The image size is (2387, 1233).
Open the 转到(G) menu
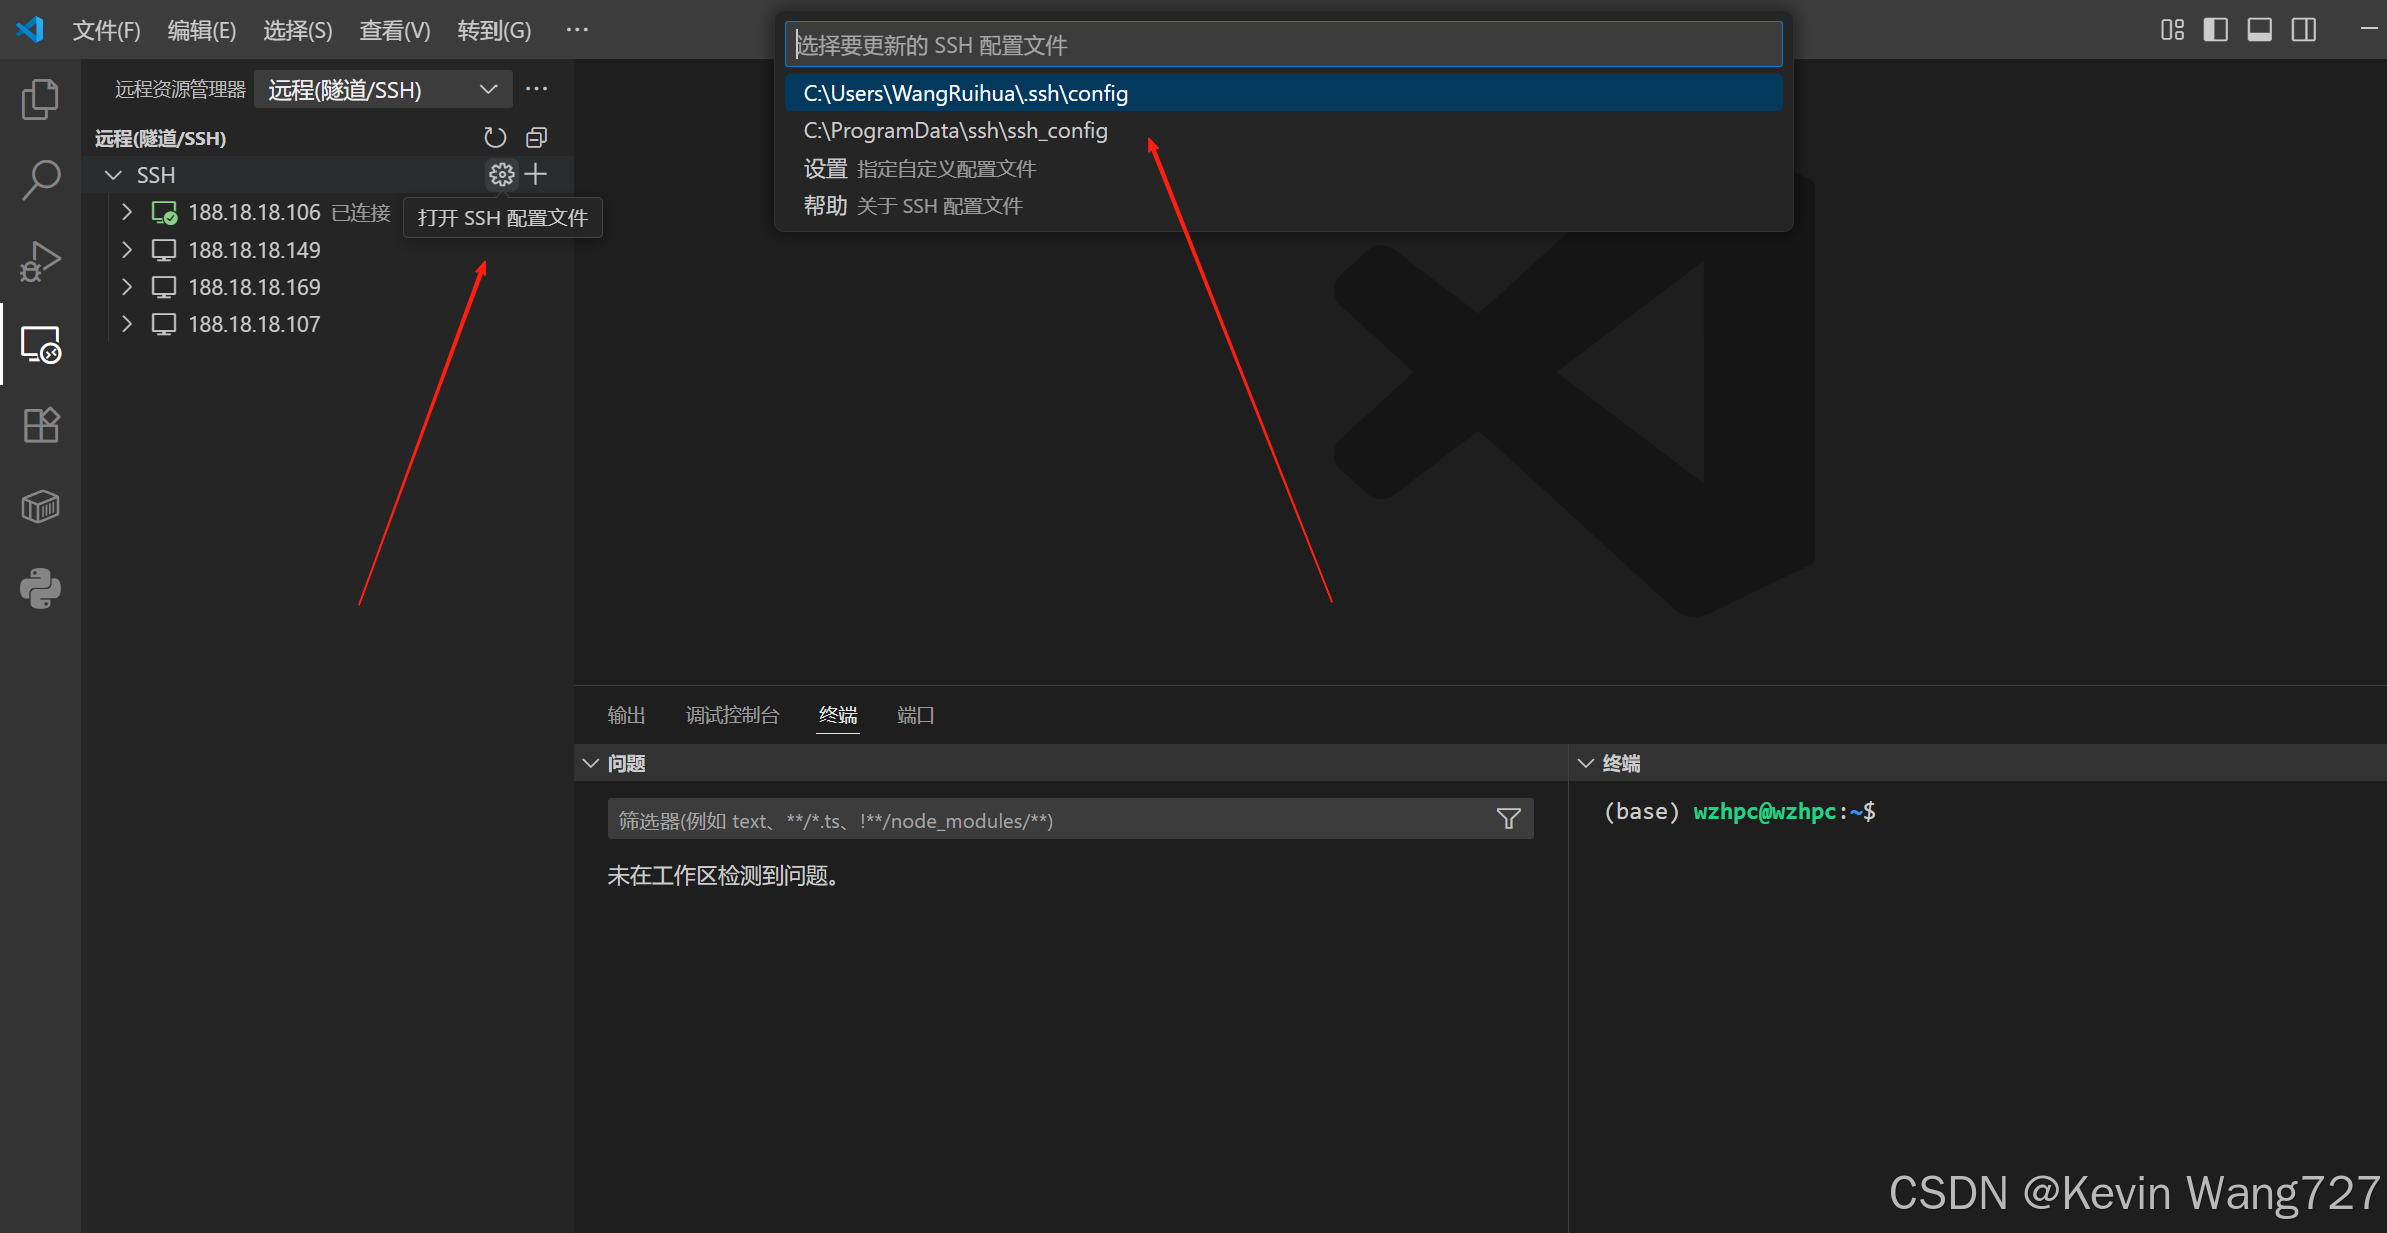coord(494,30)
